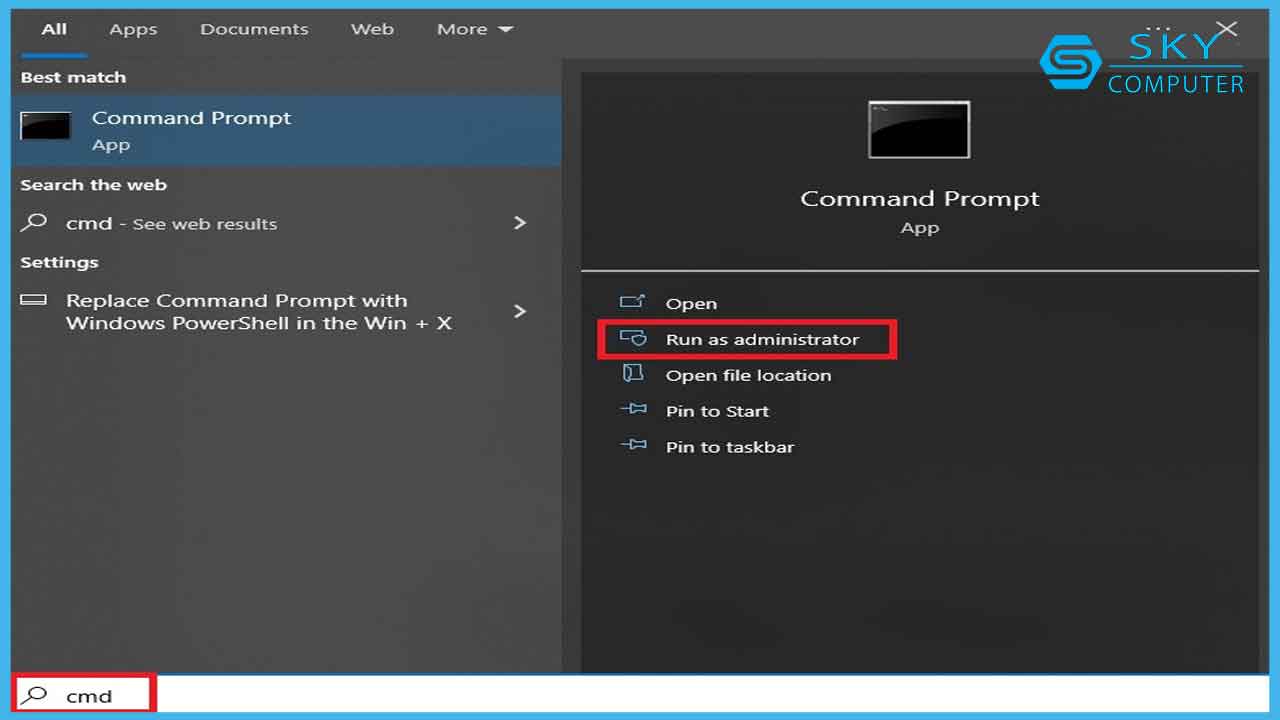Image resolution: width=1280 pixels, height=720 pixels.
Task: Click the large Command Prompt preview icon
Action: (x=919, y=130)
